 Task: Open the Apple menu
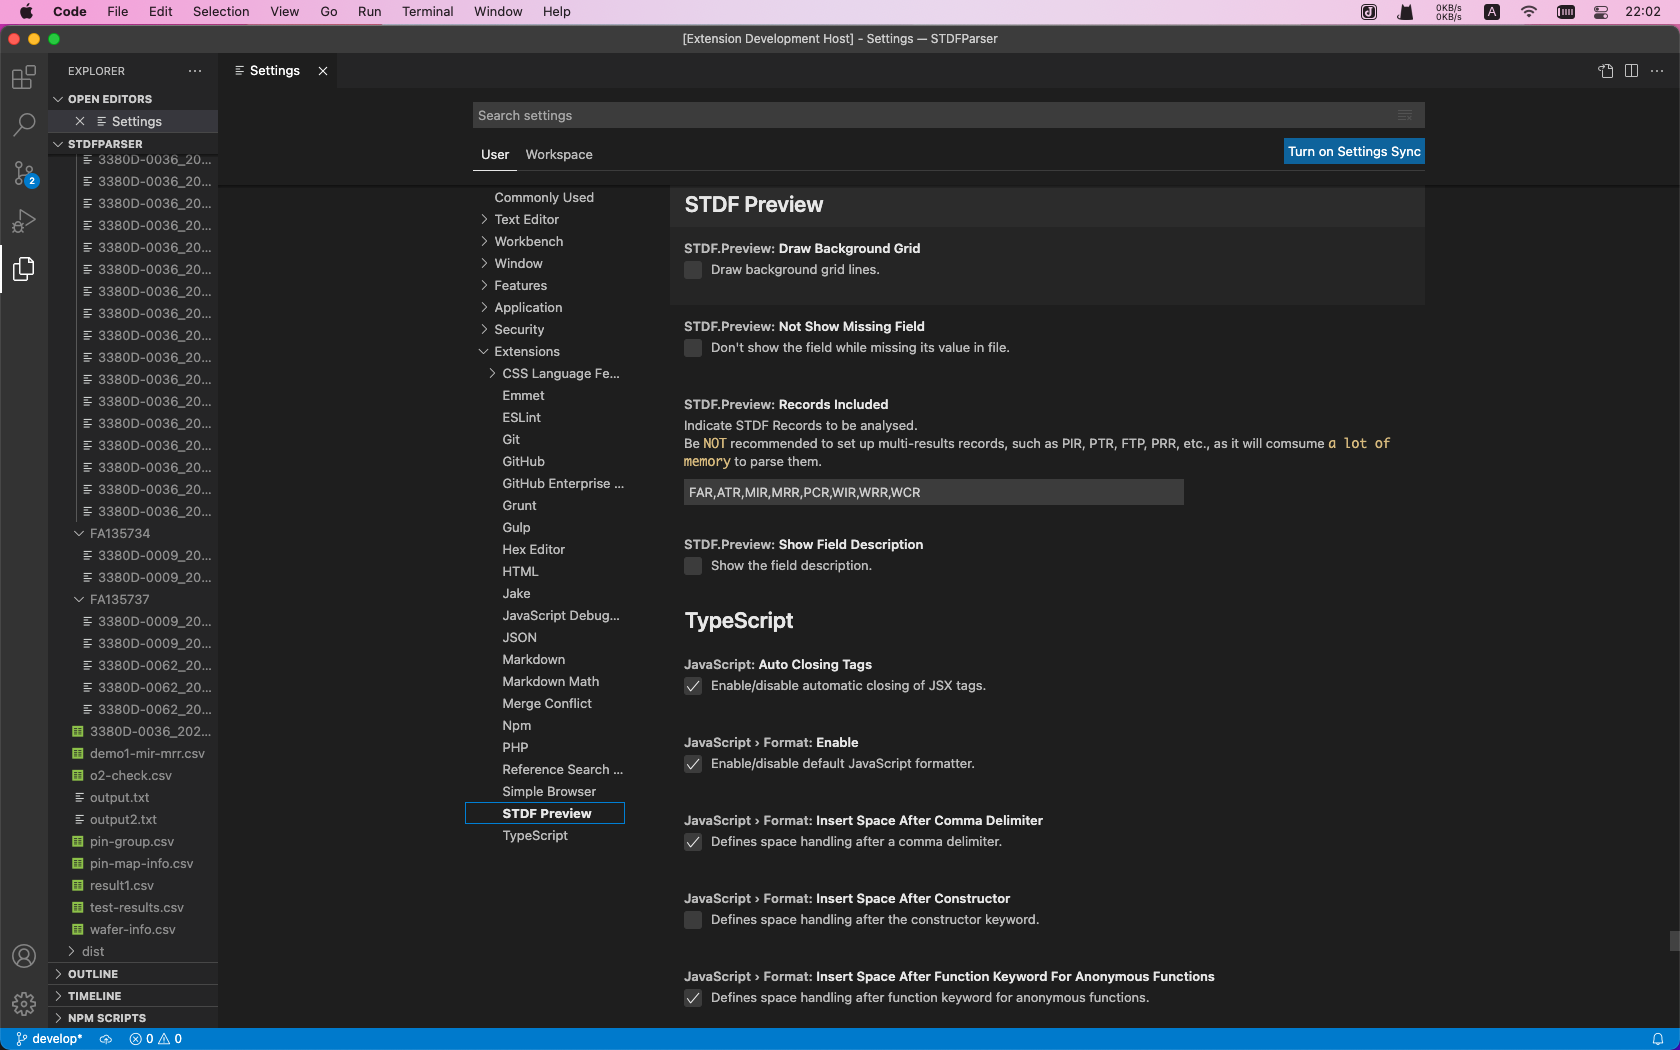(x=26, y=12)
